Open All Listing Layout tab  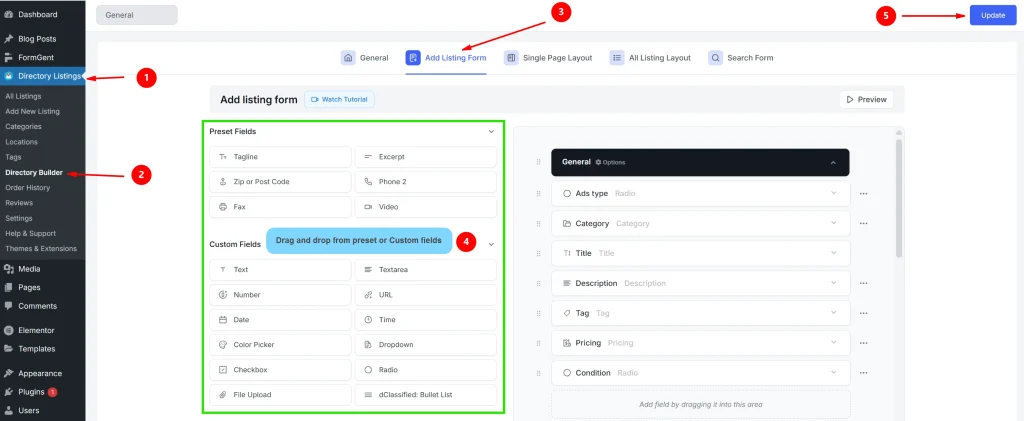coord(650,57)
